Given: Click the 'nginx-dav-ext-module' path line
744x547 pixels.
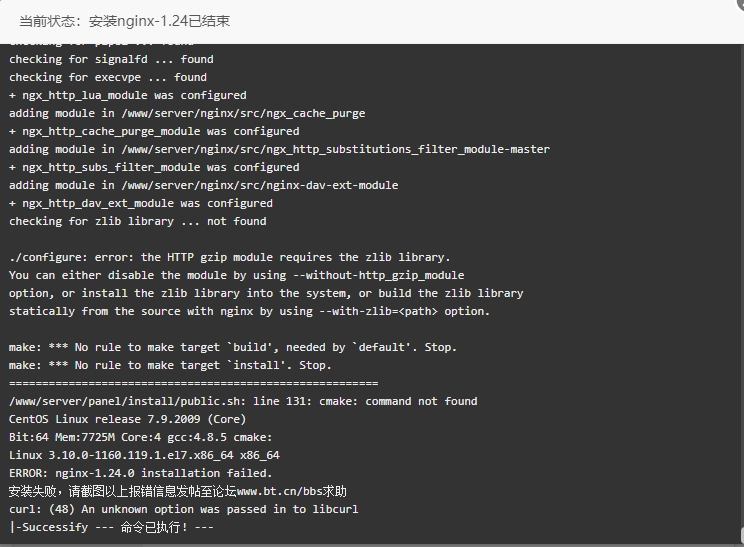Looking at the screenshot, I should pyautogui.click(x=204, y=185).
